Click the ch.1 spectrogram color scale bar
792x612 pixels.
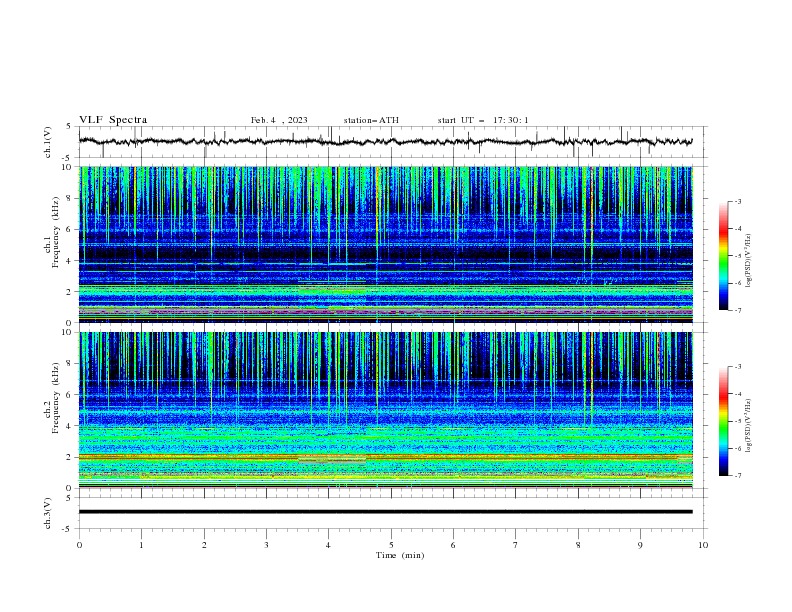[x=723, y=256]
